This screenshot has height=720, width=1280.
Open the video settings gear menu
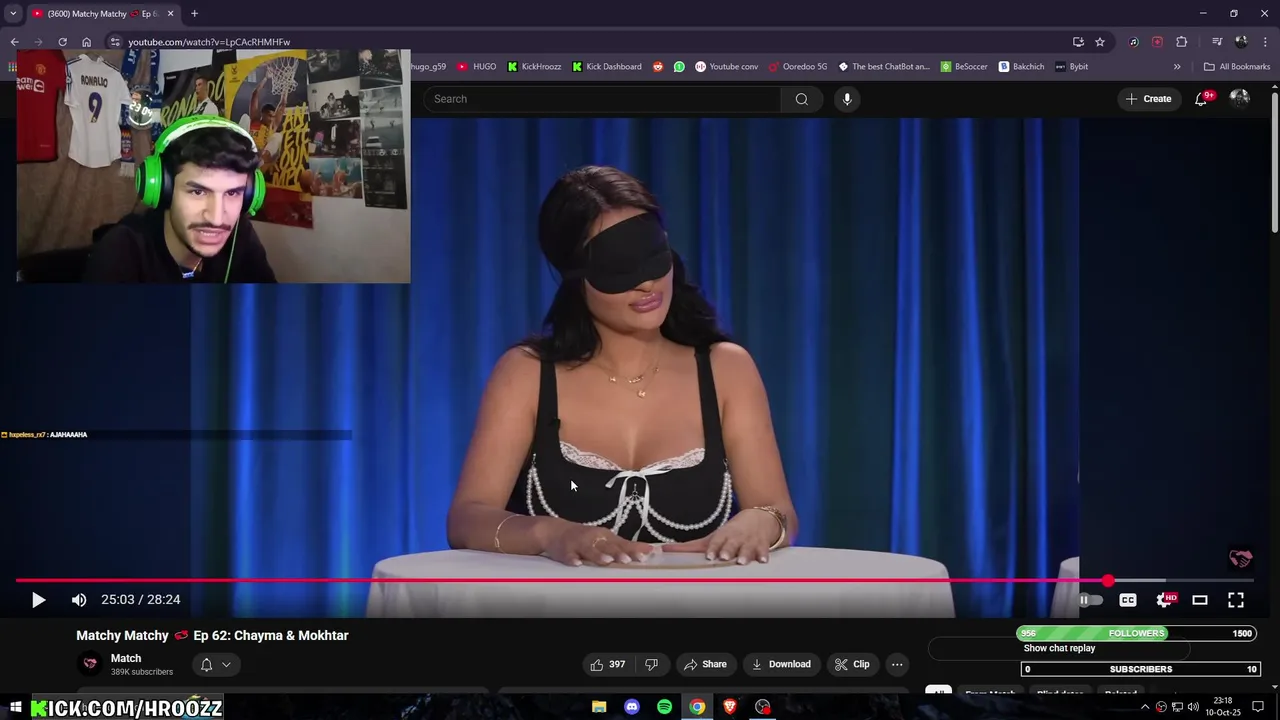[1165, 600]
